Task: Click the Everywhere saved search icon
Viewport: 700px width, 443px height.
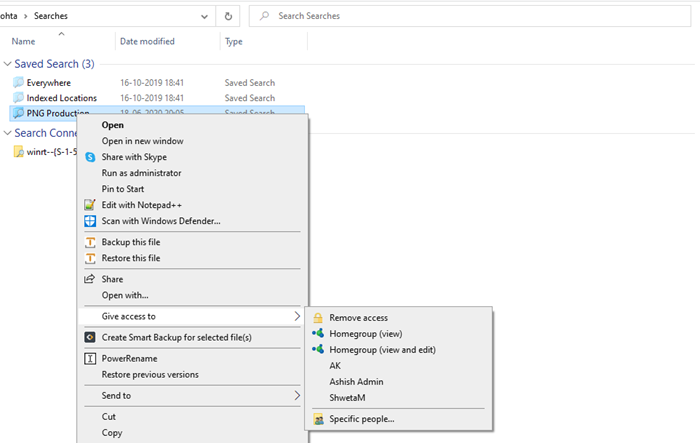Action: 18,83
